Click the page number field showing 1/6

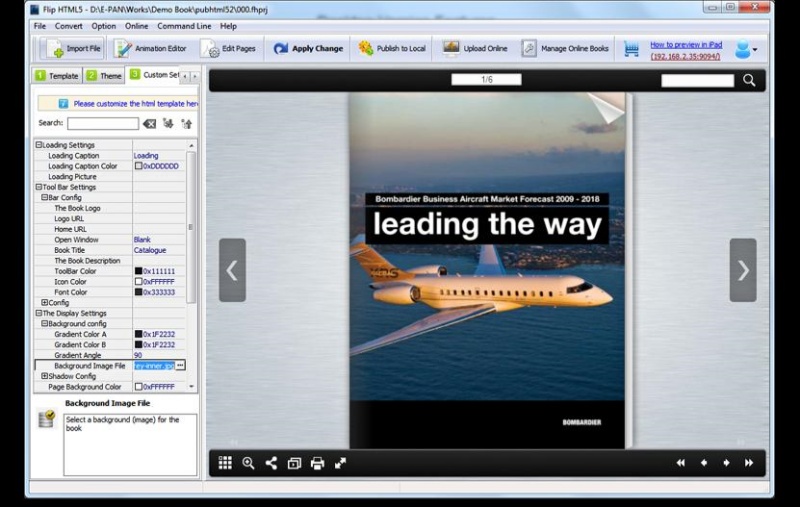coord(486,80)
